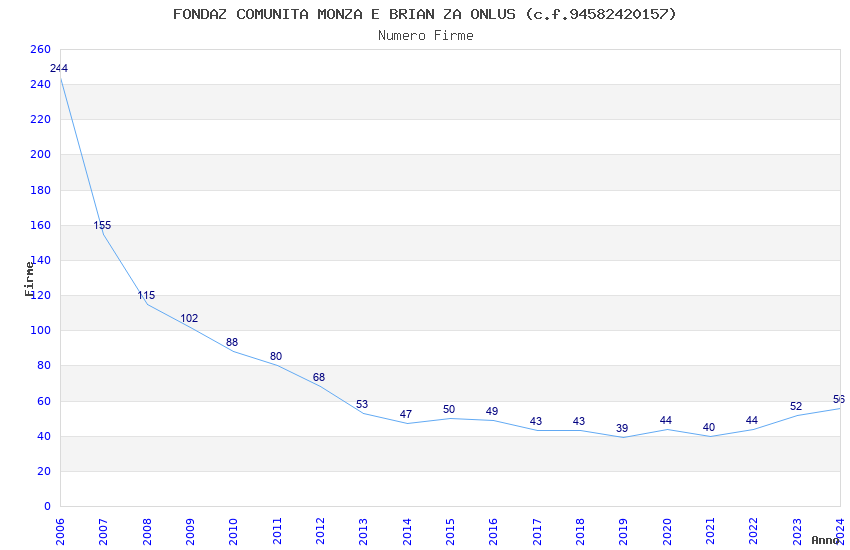Click the y-axis value 0
This screenshot has height=550, width=850.
(x=48, y=506)
